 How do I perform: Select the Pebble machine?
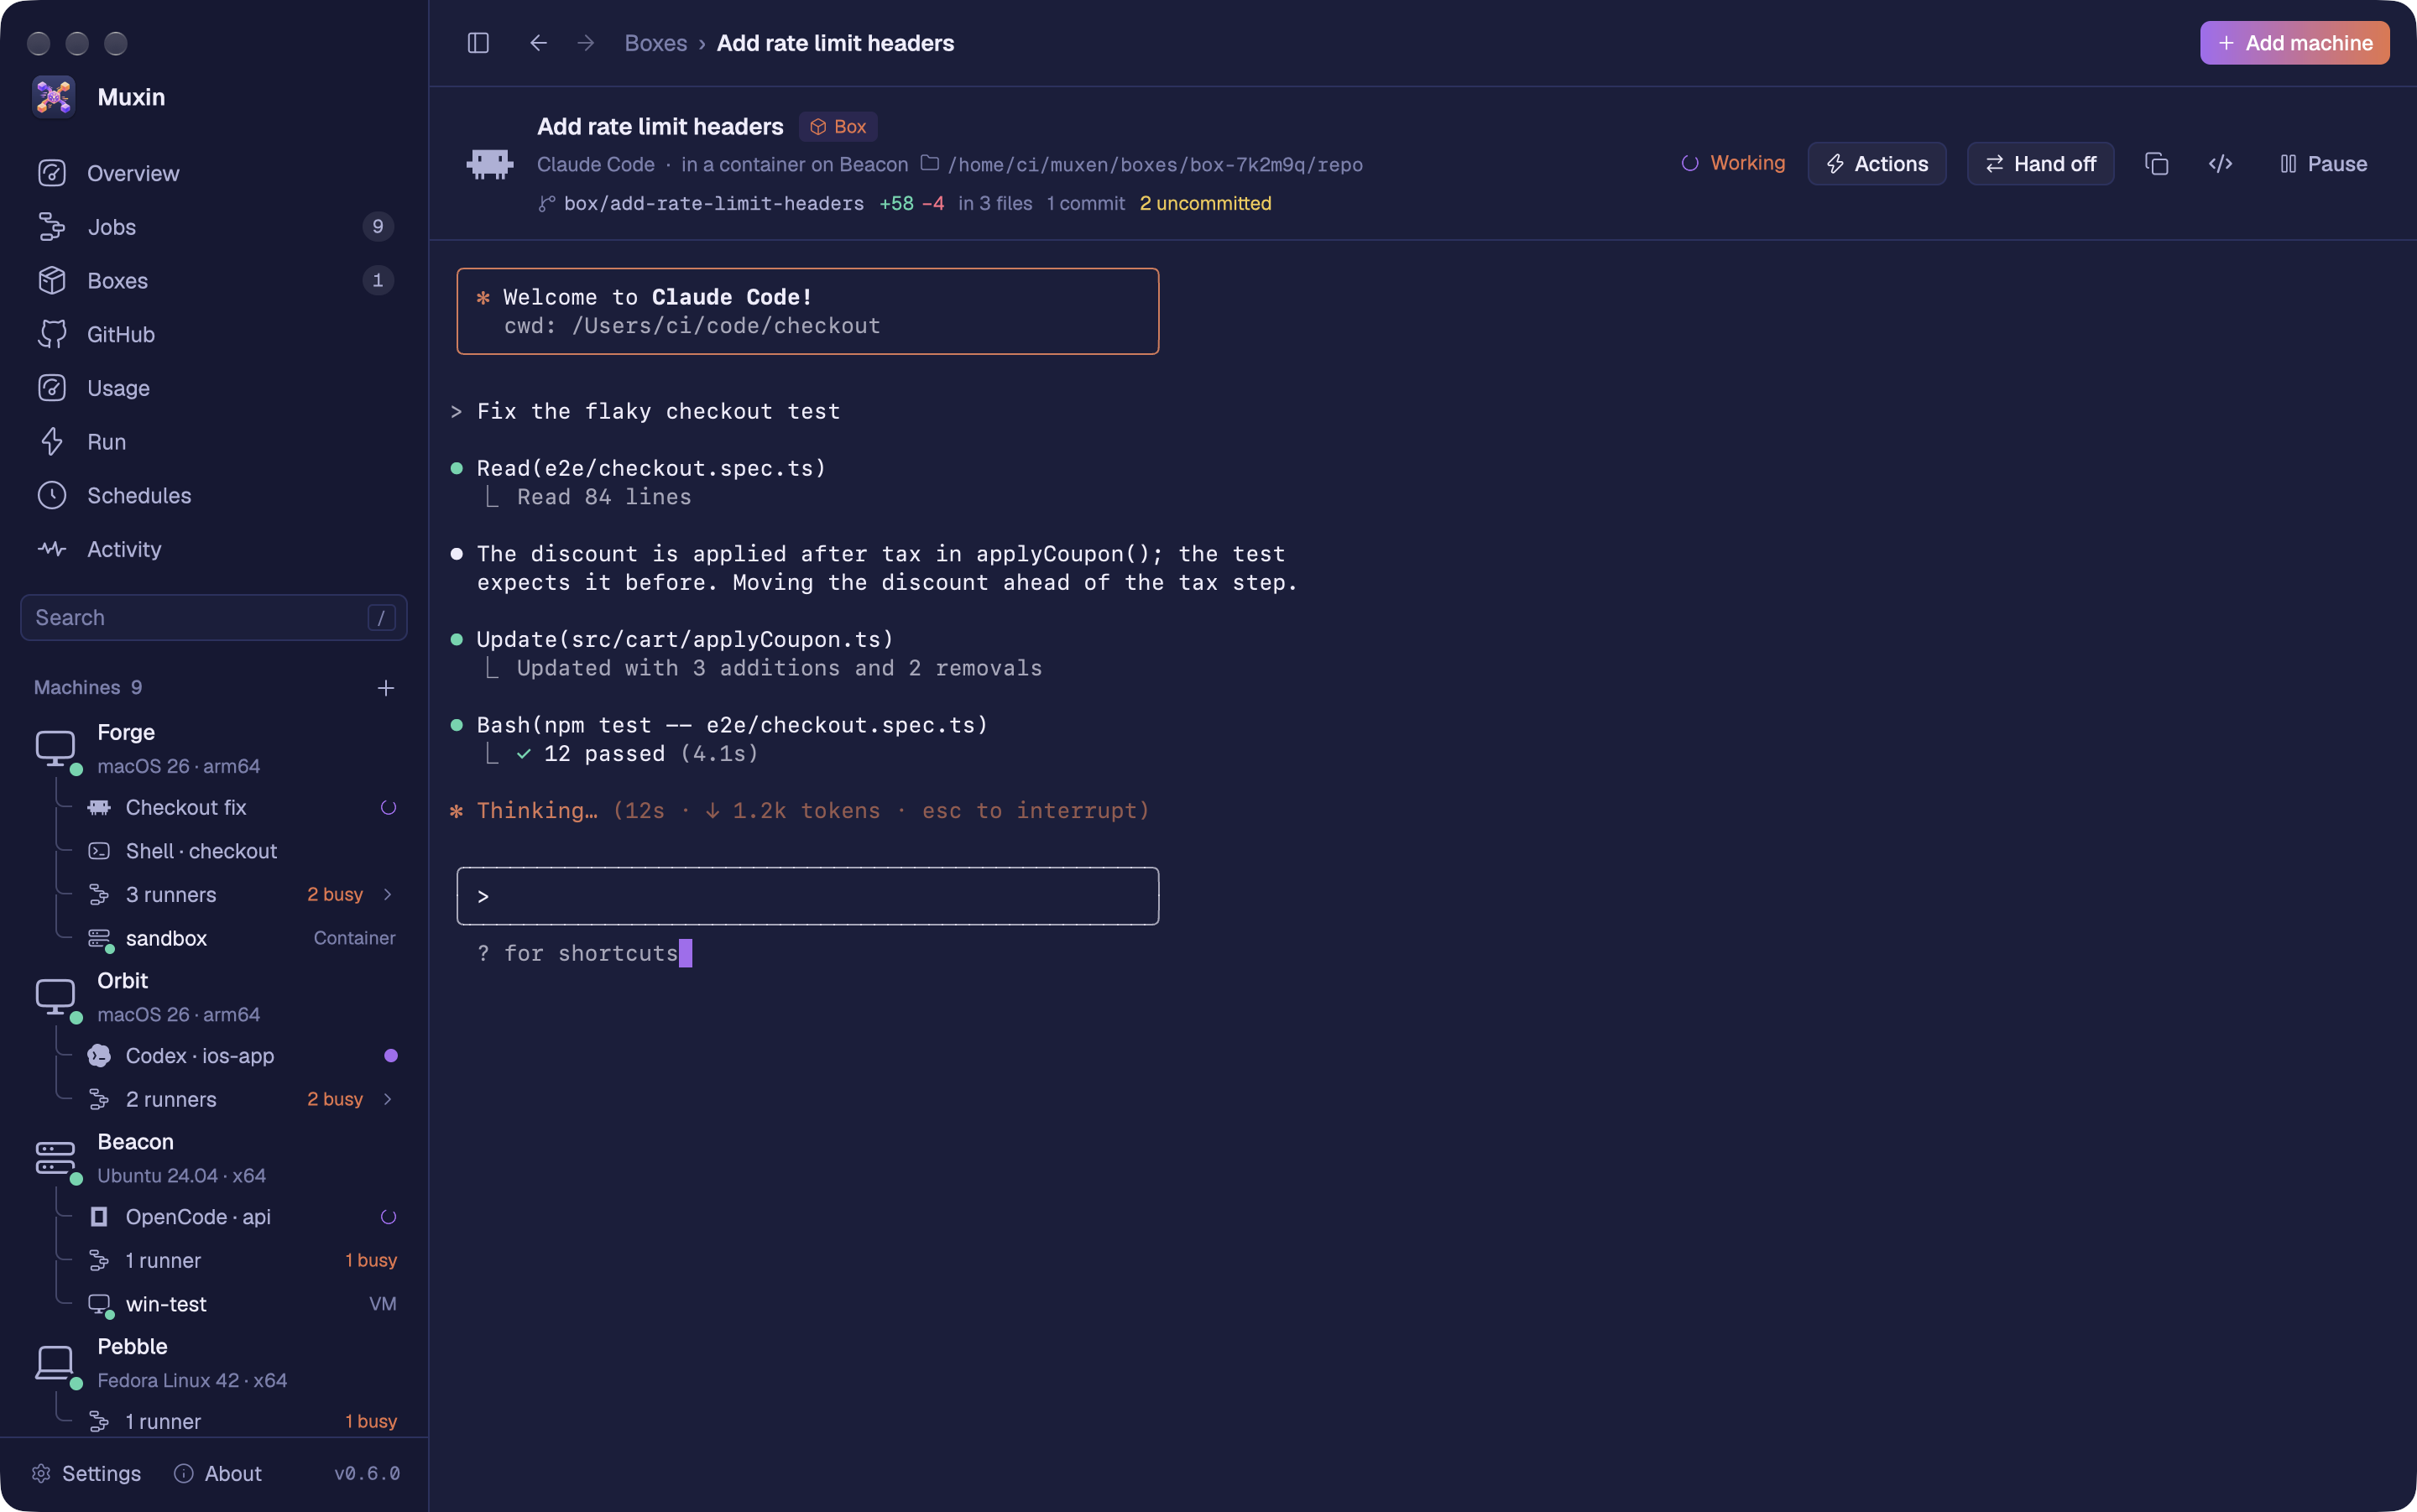(214, 1363)
